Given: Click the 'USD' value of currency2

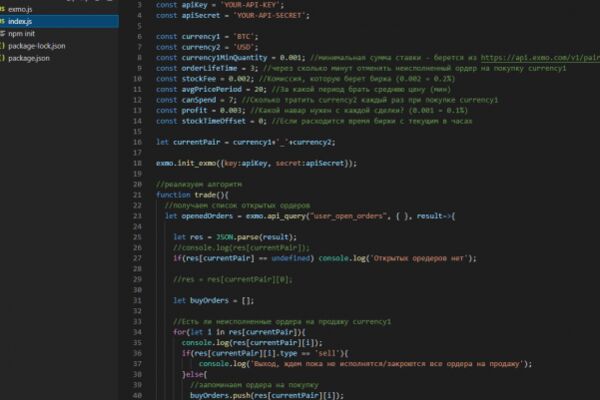Looking at the screenshot, I should (x=244, y=47).
